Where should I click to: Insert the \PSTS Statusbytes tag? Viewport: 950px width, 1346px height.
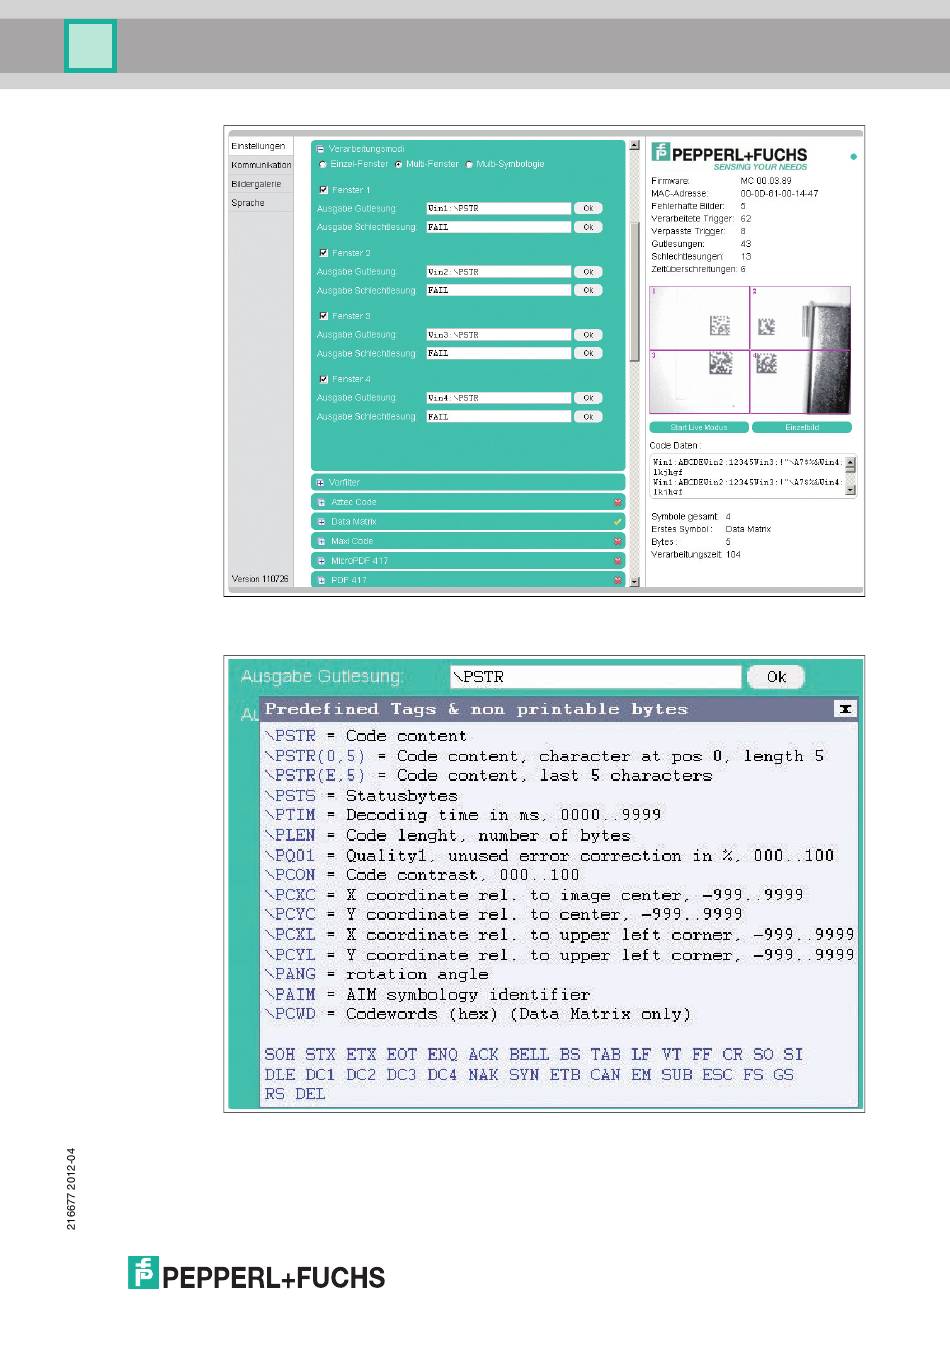[x=290, y=796]
